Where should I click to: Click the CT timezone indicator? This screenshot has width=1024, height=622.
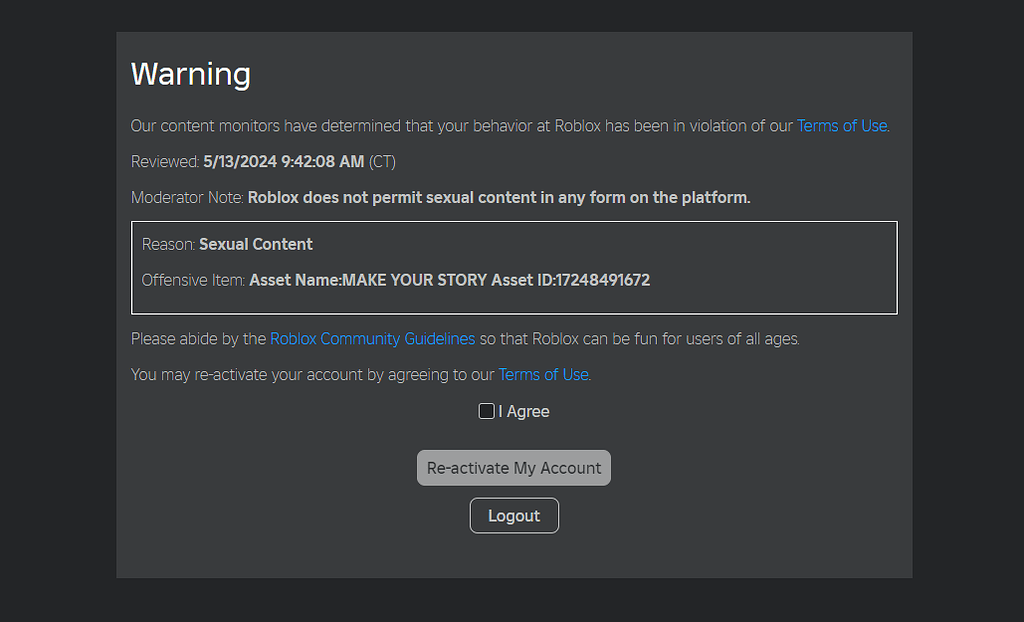pos(381,161)
